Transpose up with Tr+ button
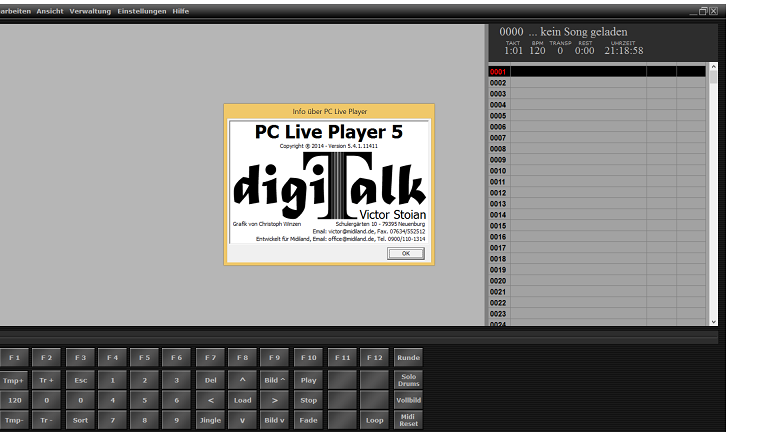768x432 pixels. (x=47, y=380)
